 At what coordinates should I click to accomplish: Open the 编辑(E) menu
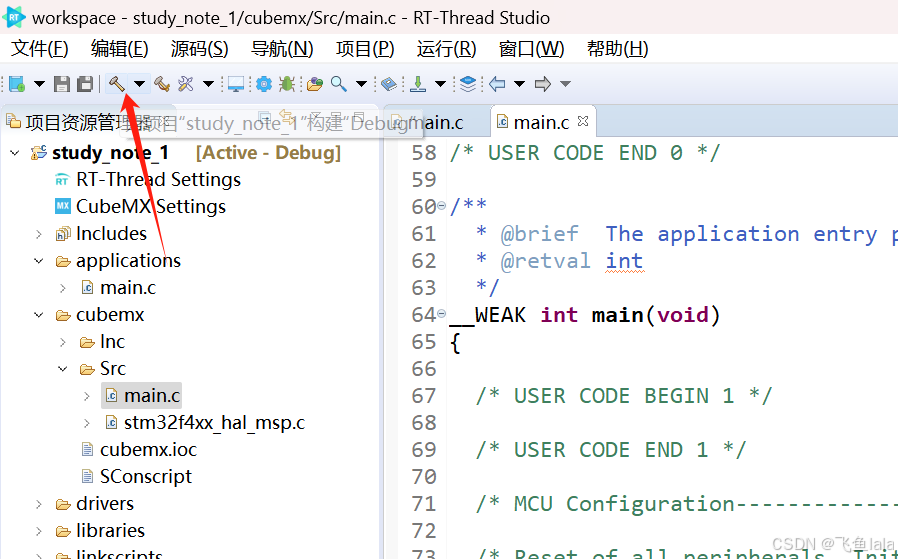tap(119, 49)
